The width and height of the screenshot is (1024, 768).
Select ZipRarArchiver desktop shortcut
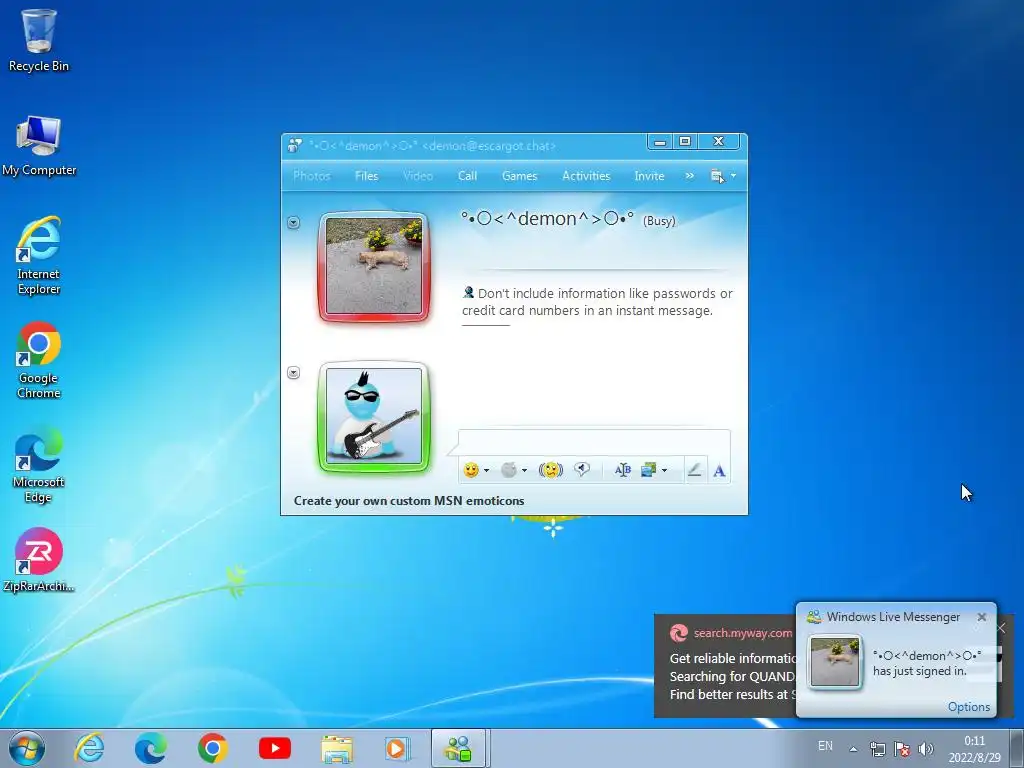point(39,560)
